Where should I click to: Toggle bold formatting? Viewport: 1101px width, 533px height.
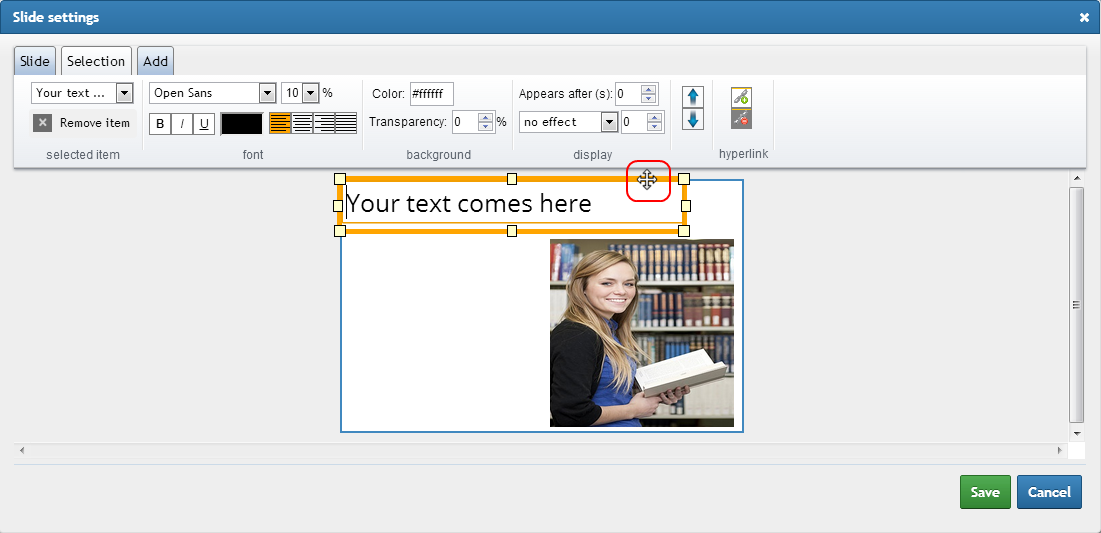click(160, 124)
